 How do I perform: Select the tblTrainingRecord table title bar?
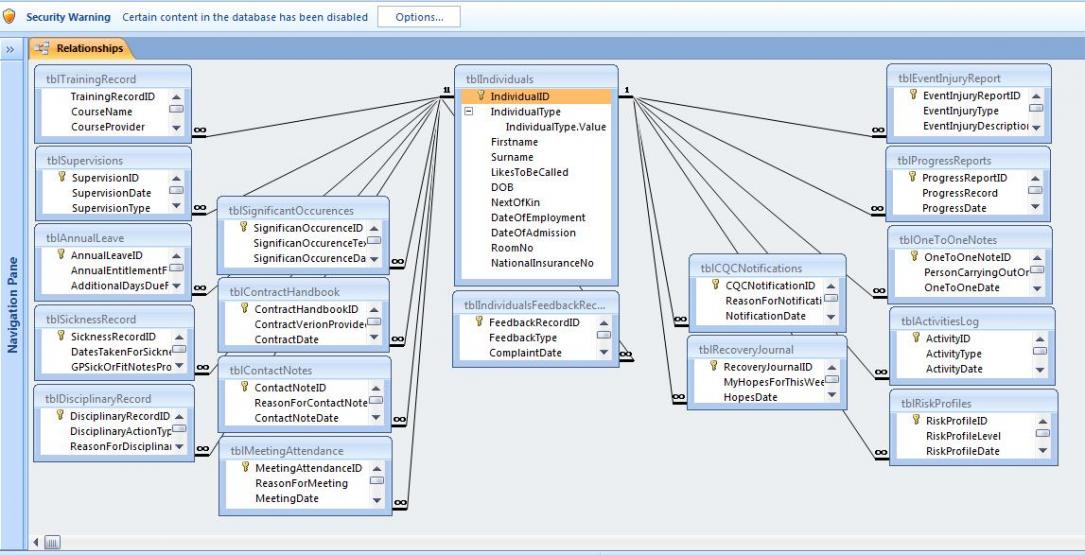(x=112, y=79)
